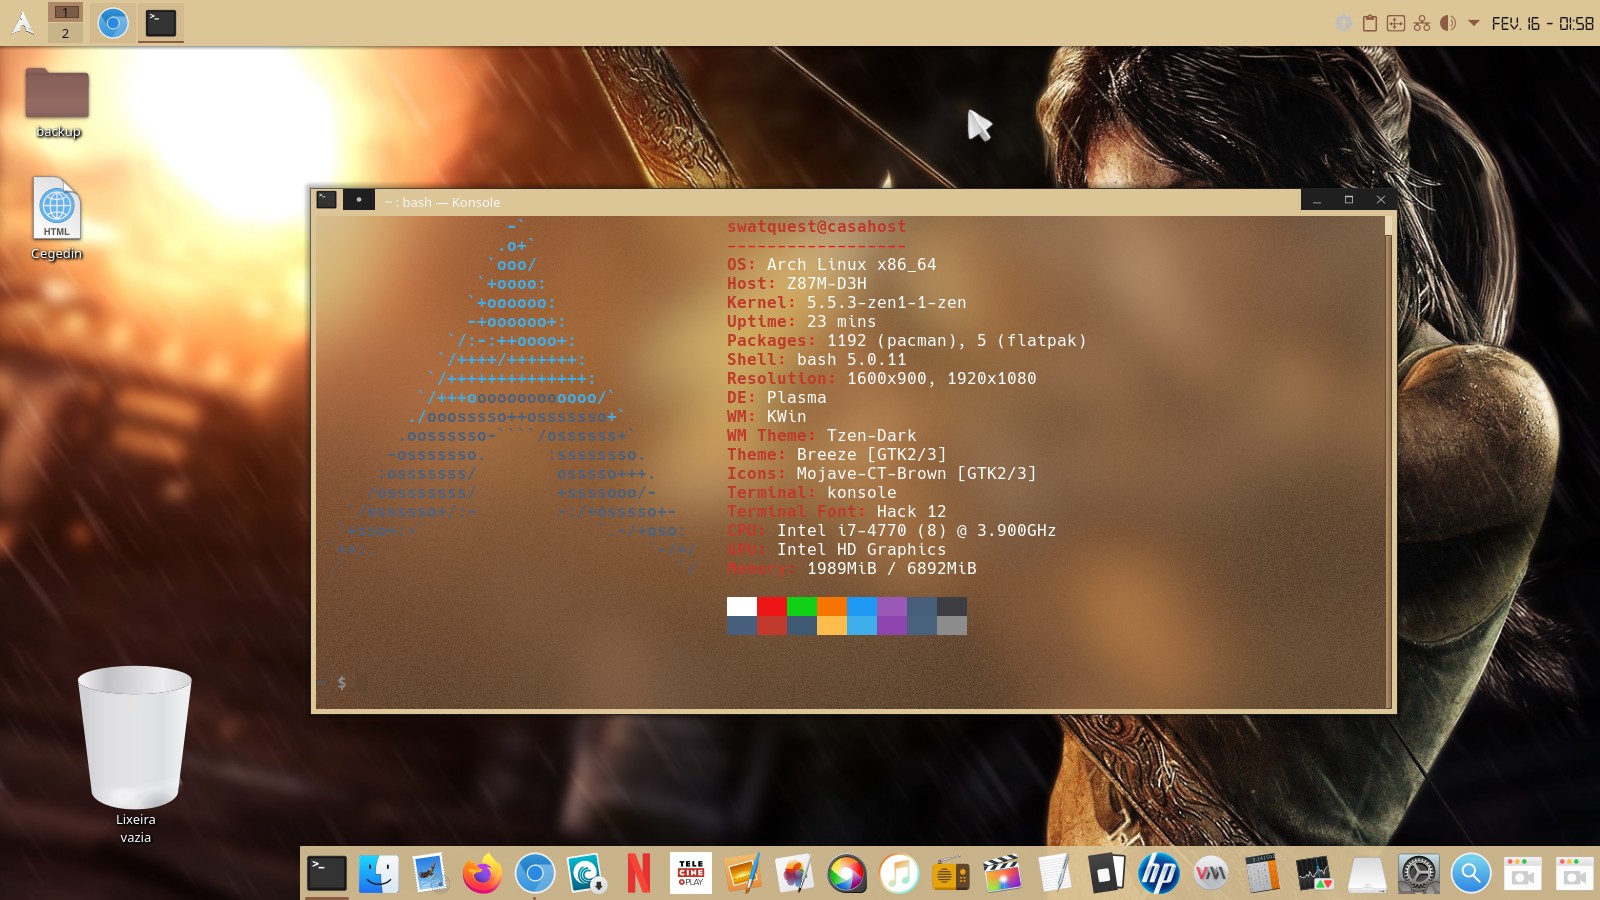Viewport: 1600px width, 900px height.
Task: Launch Chromium from the dock
Action: pyautogui.click(x=535, y=874)
